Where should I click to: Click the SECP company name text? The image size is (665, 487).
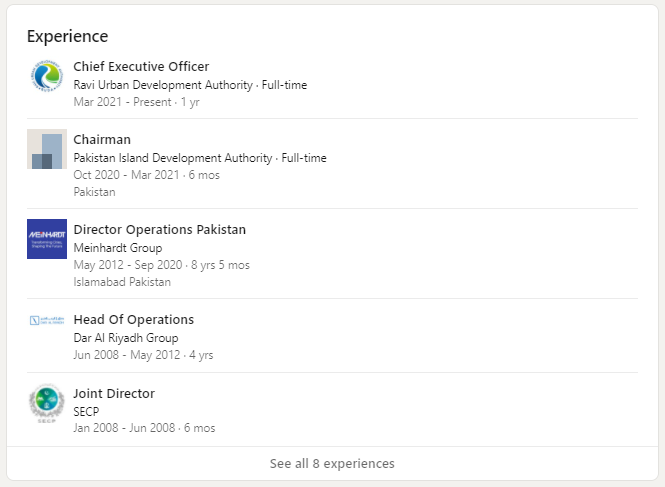(x=86, y=411)
